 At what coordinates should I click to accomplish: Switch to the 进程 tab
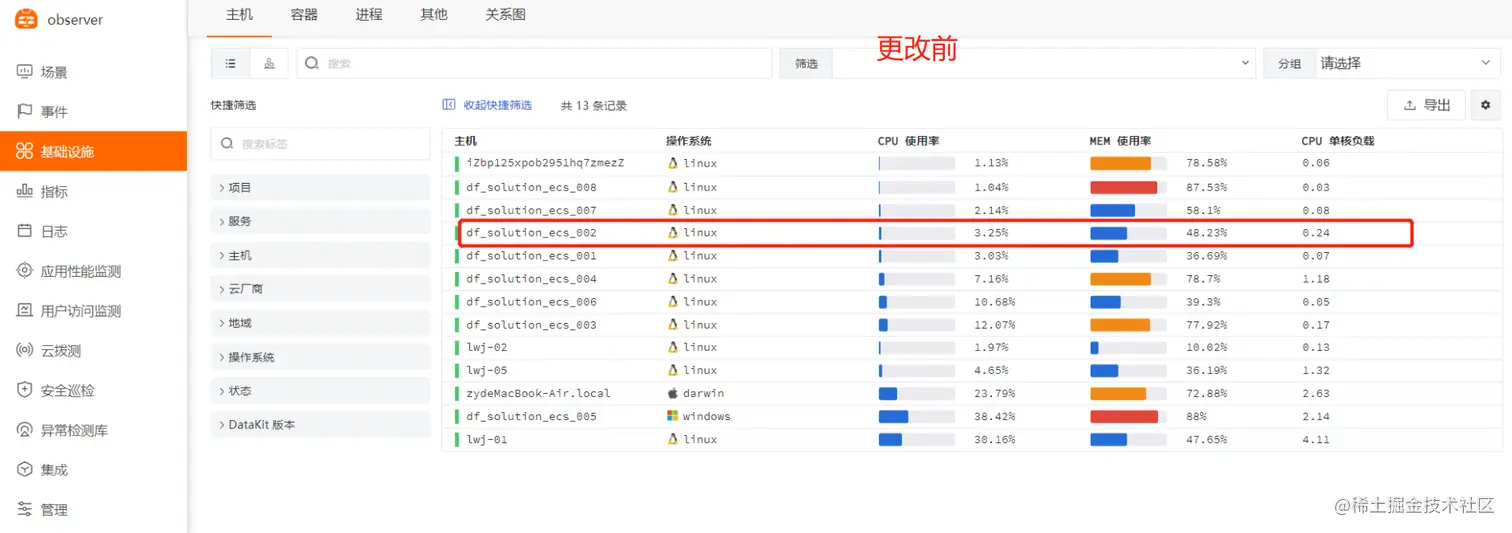[369, 15]
